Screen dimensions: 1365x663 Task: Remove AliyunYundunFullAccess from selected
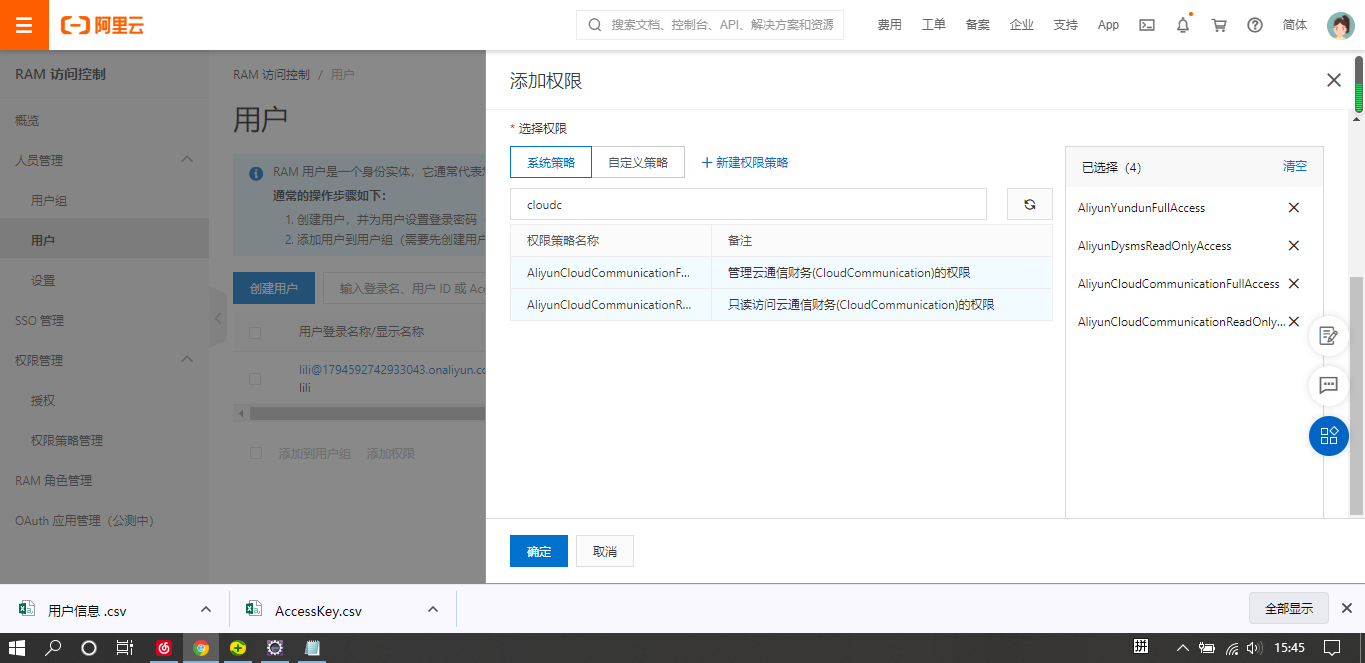tap(1293, 208)
